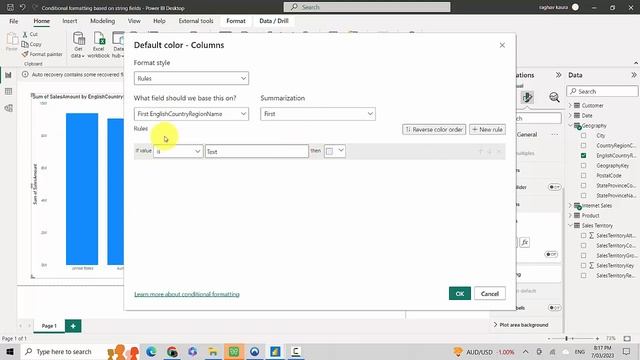Click the ellipsis next to General
Image resolution: width=640 pixels, height=360 pixels.
(x=554, y=134)
